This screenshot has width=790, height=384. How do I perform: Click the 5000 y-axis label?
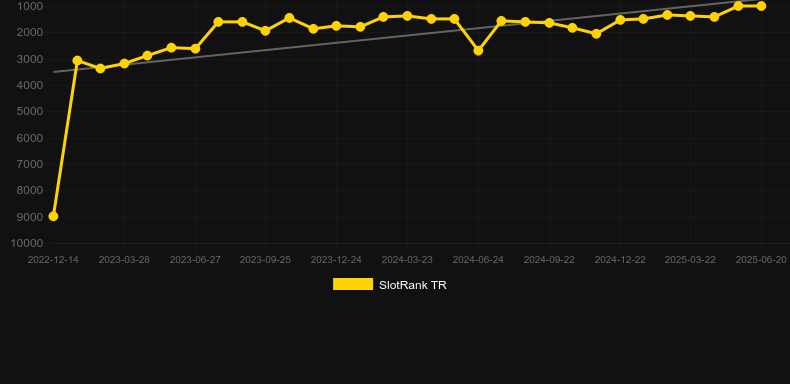pyautogui.click(x=30, y=111)
